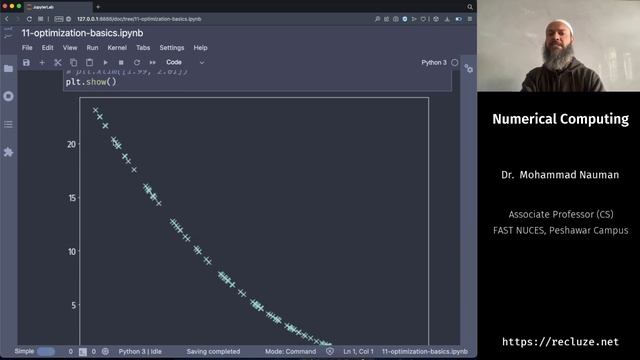The width and height of the screenshot is (640, 360).
Task: Copy the selected cell
Action: tap(73, 62)
